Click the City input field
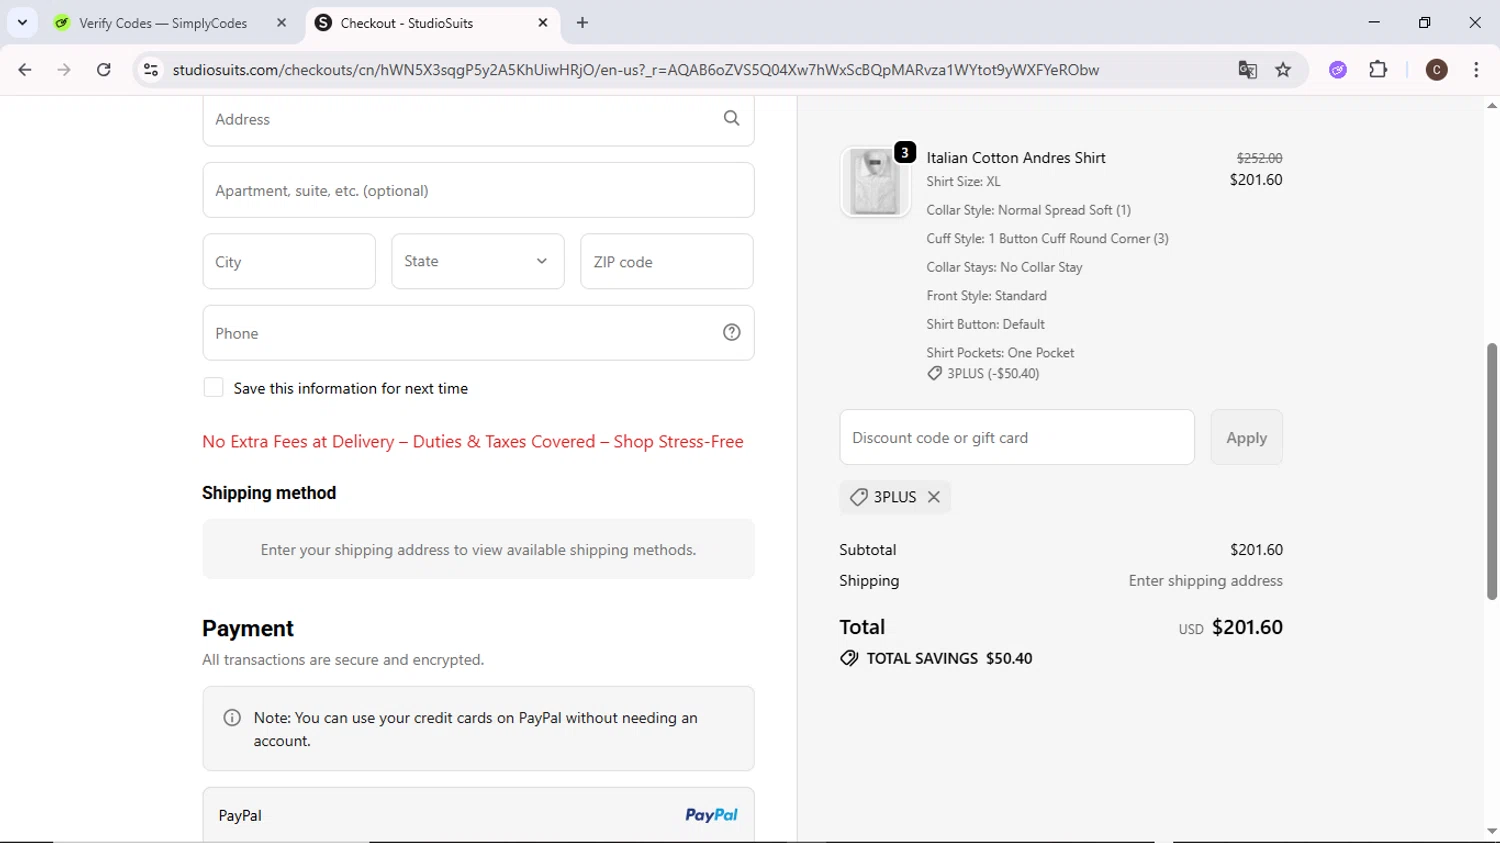The width and height of the screenshot is (1500, 843). pyautogui.click(x=289, y=261)
